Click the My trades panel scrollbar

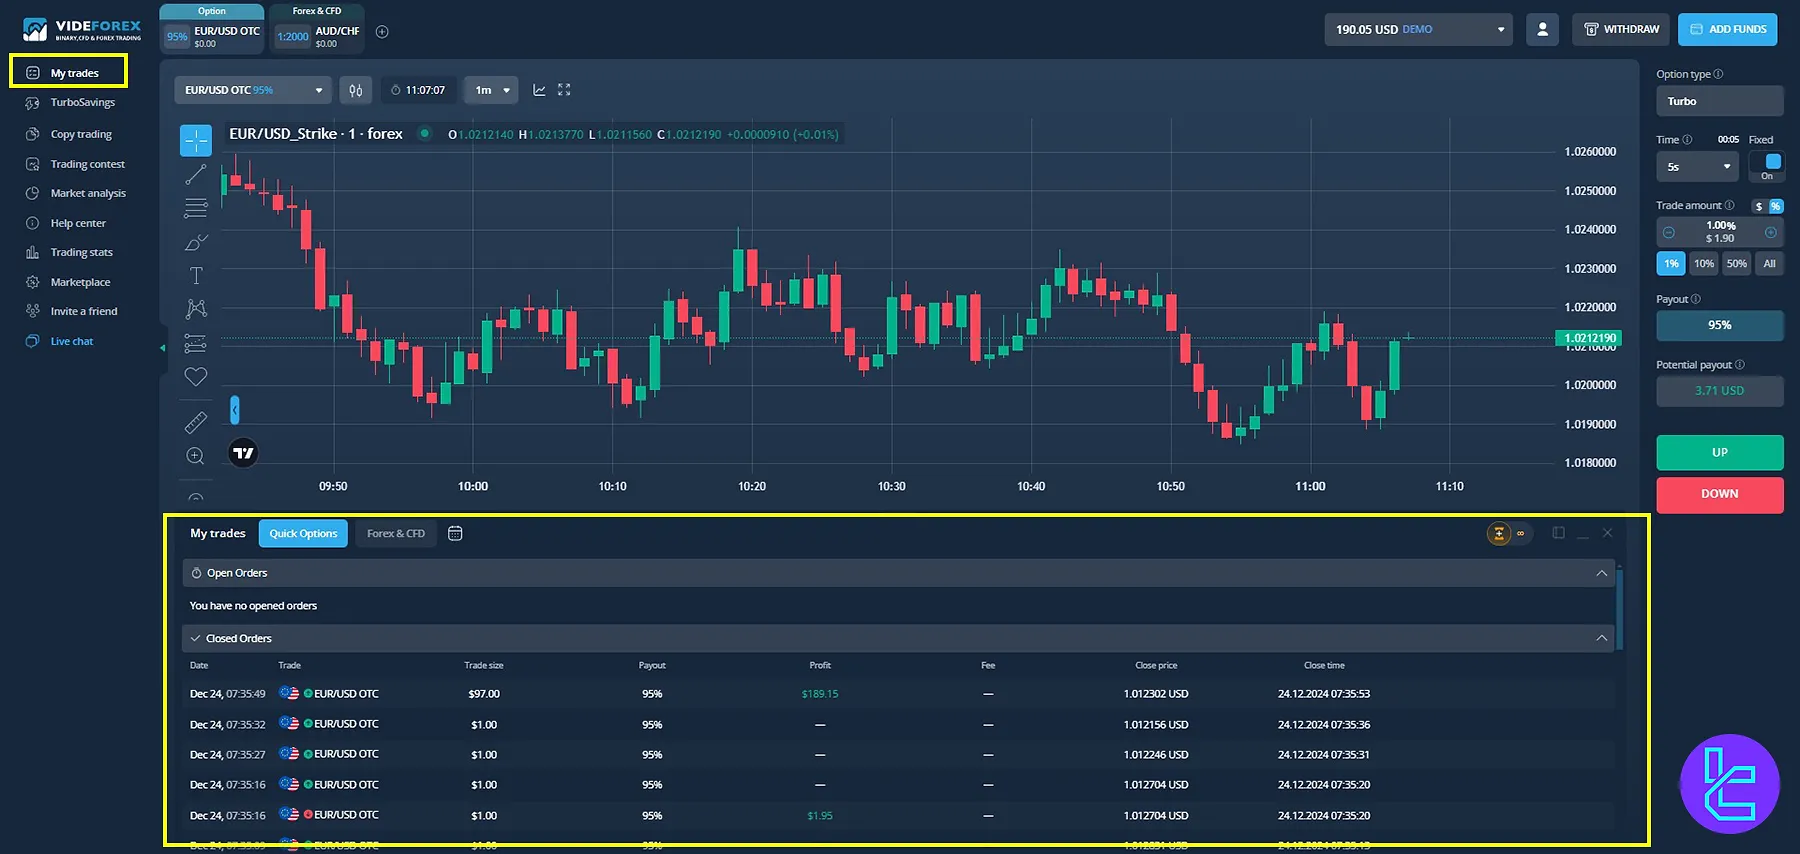click(1619, 608)
